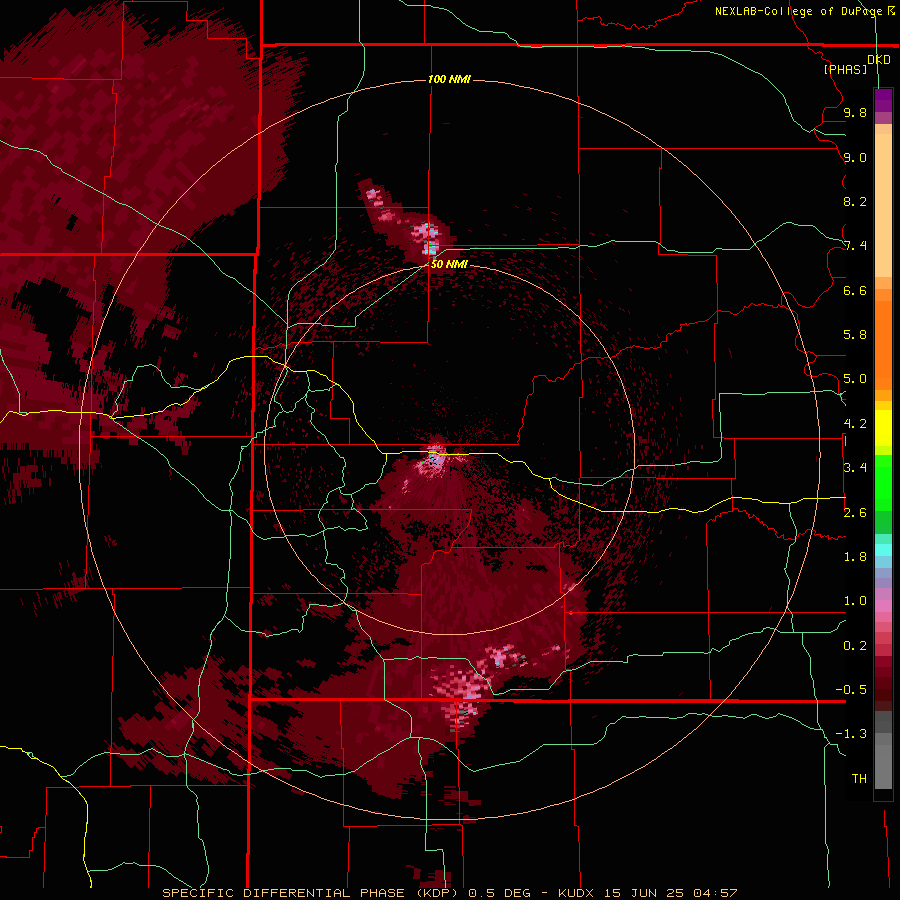The width and height of the screenshot is (900, 900).
Task: Click the 4.2 legend value
Action: [855, 424]
